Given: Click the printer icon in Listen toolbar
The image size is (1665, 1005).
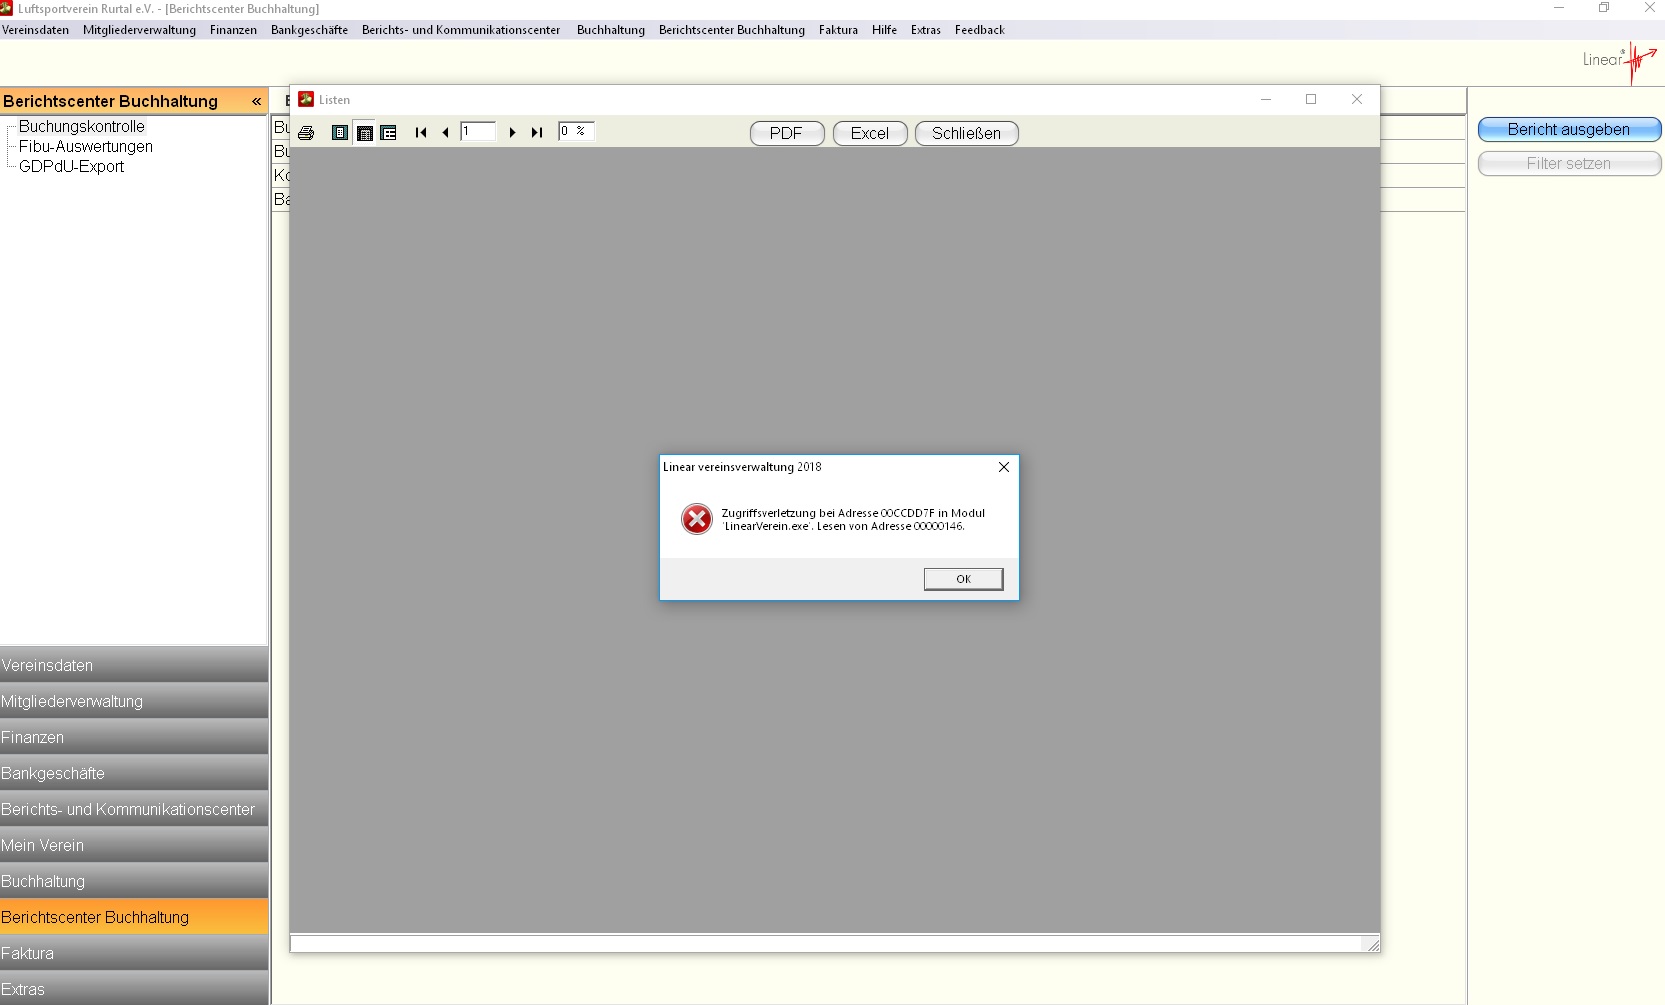Looking at the screenshot, I should pos(306,133).
